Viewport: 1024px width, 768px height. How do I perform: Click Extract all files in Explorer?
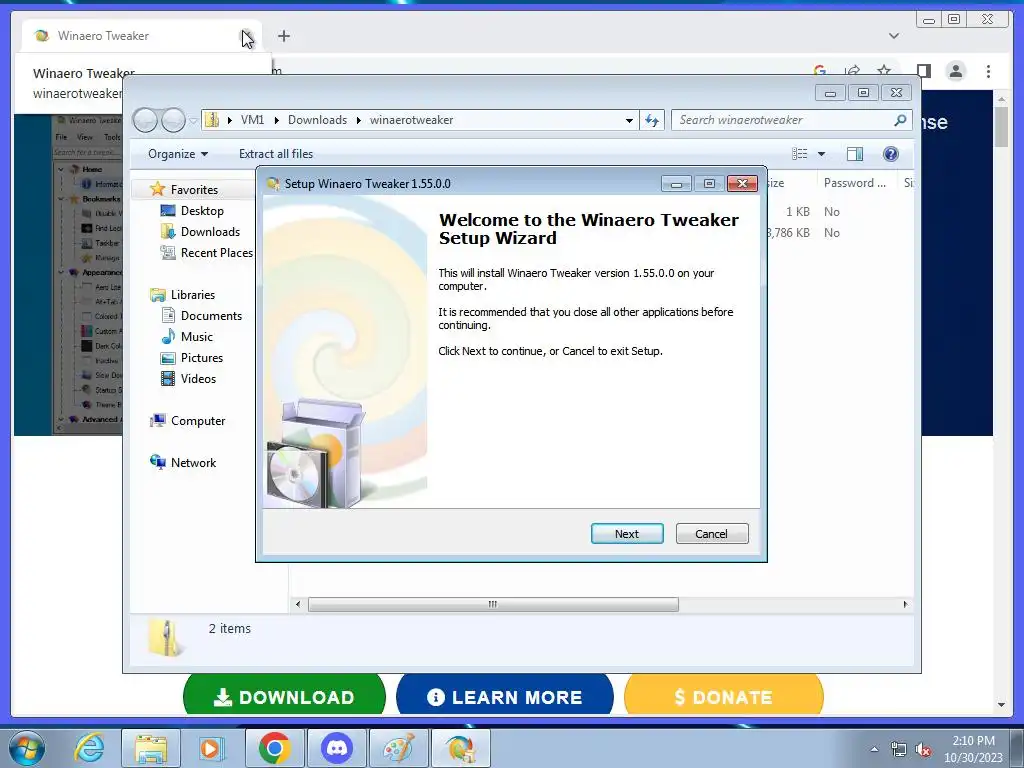(x=276, y=153)
